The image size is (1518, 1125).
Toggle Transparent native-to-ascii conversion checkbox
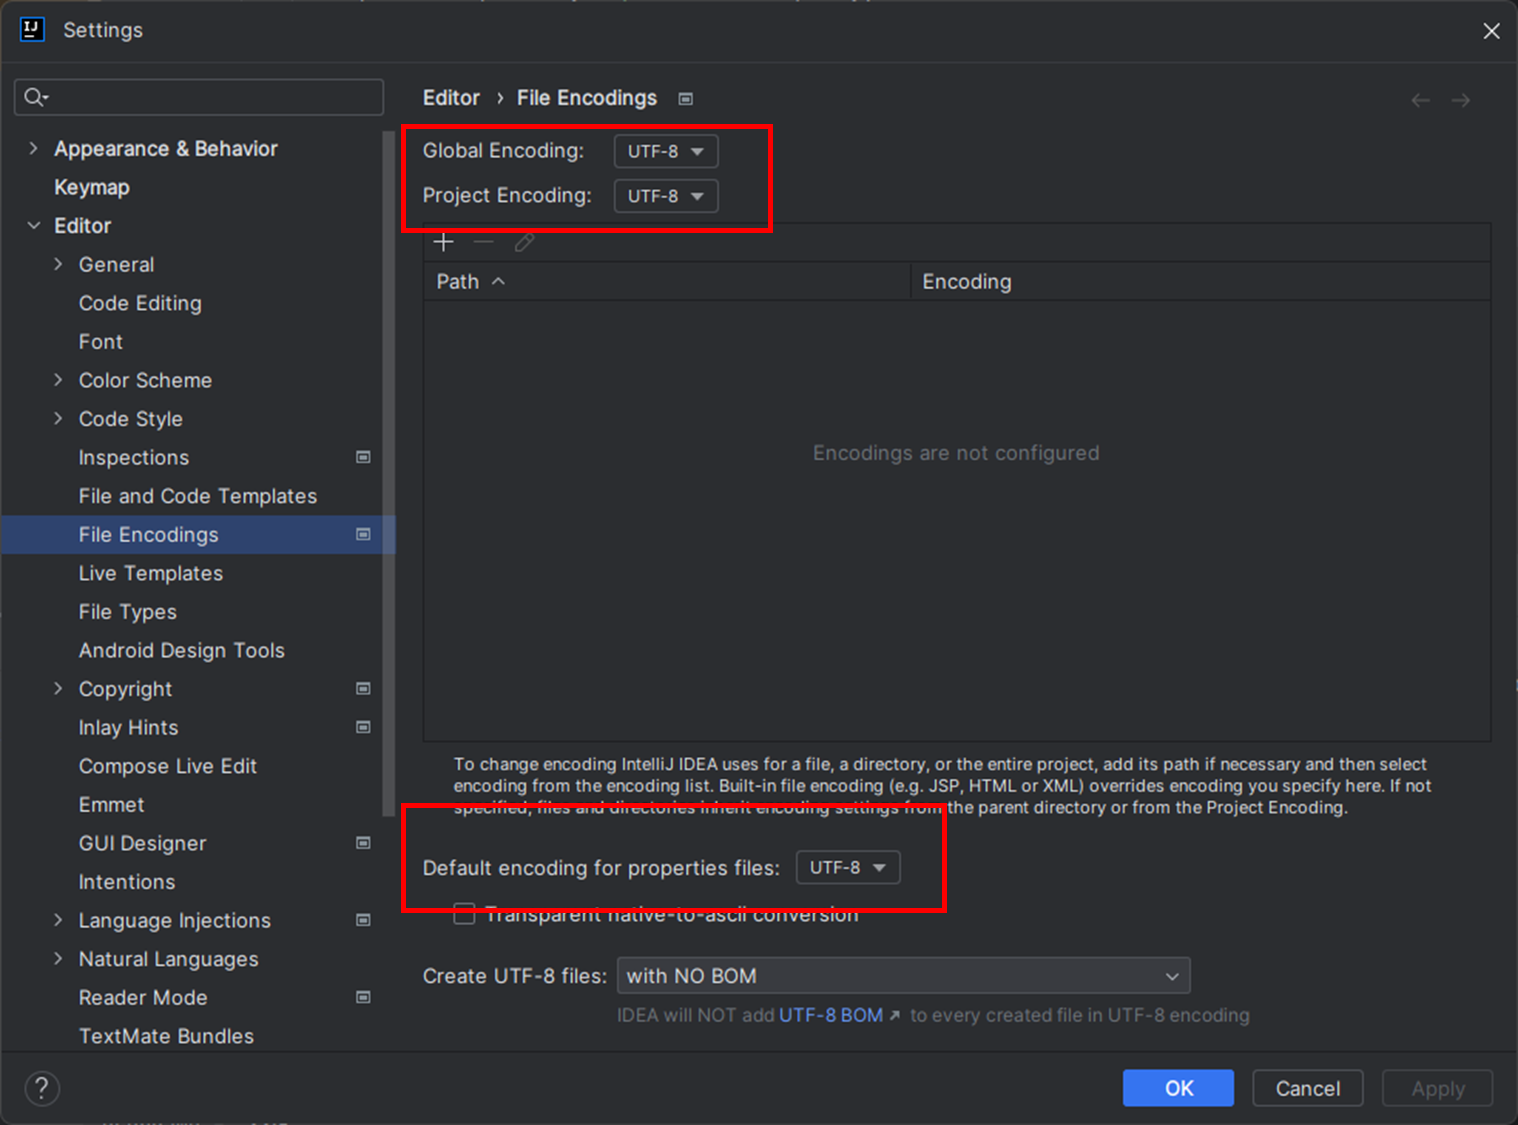pyautogui.click(x=464, y=913)
